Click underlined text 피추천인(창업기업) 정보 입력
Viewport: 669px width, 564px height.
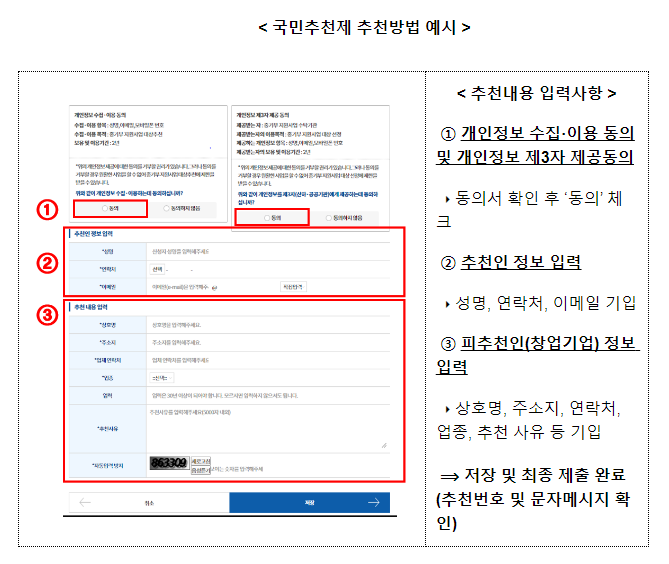point(538,355)
